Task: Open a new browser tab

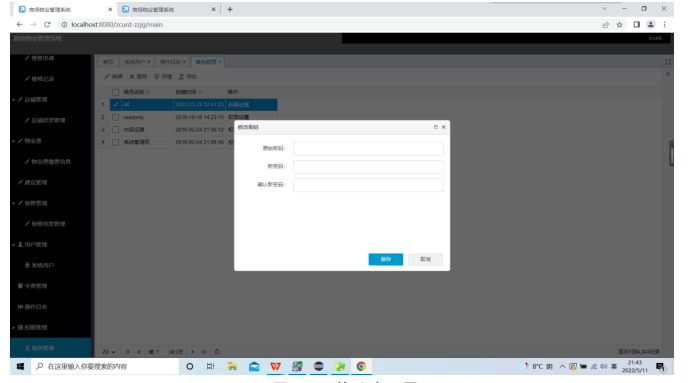Action: [x=230, y=9]
